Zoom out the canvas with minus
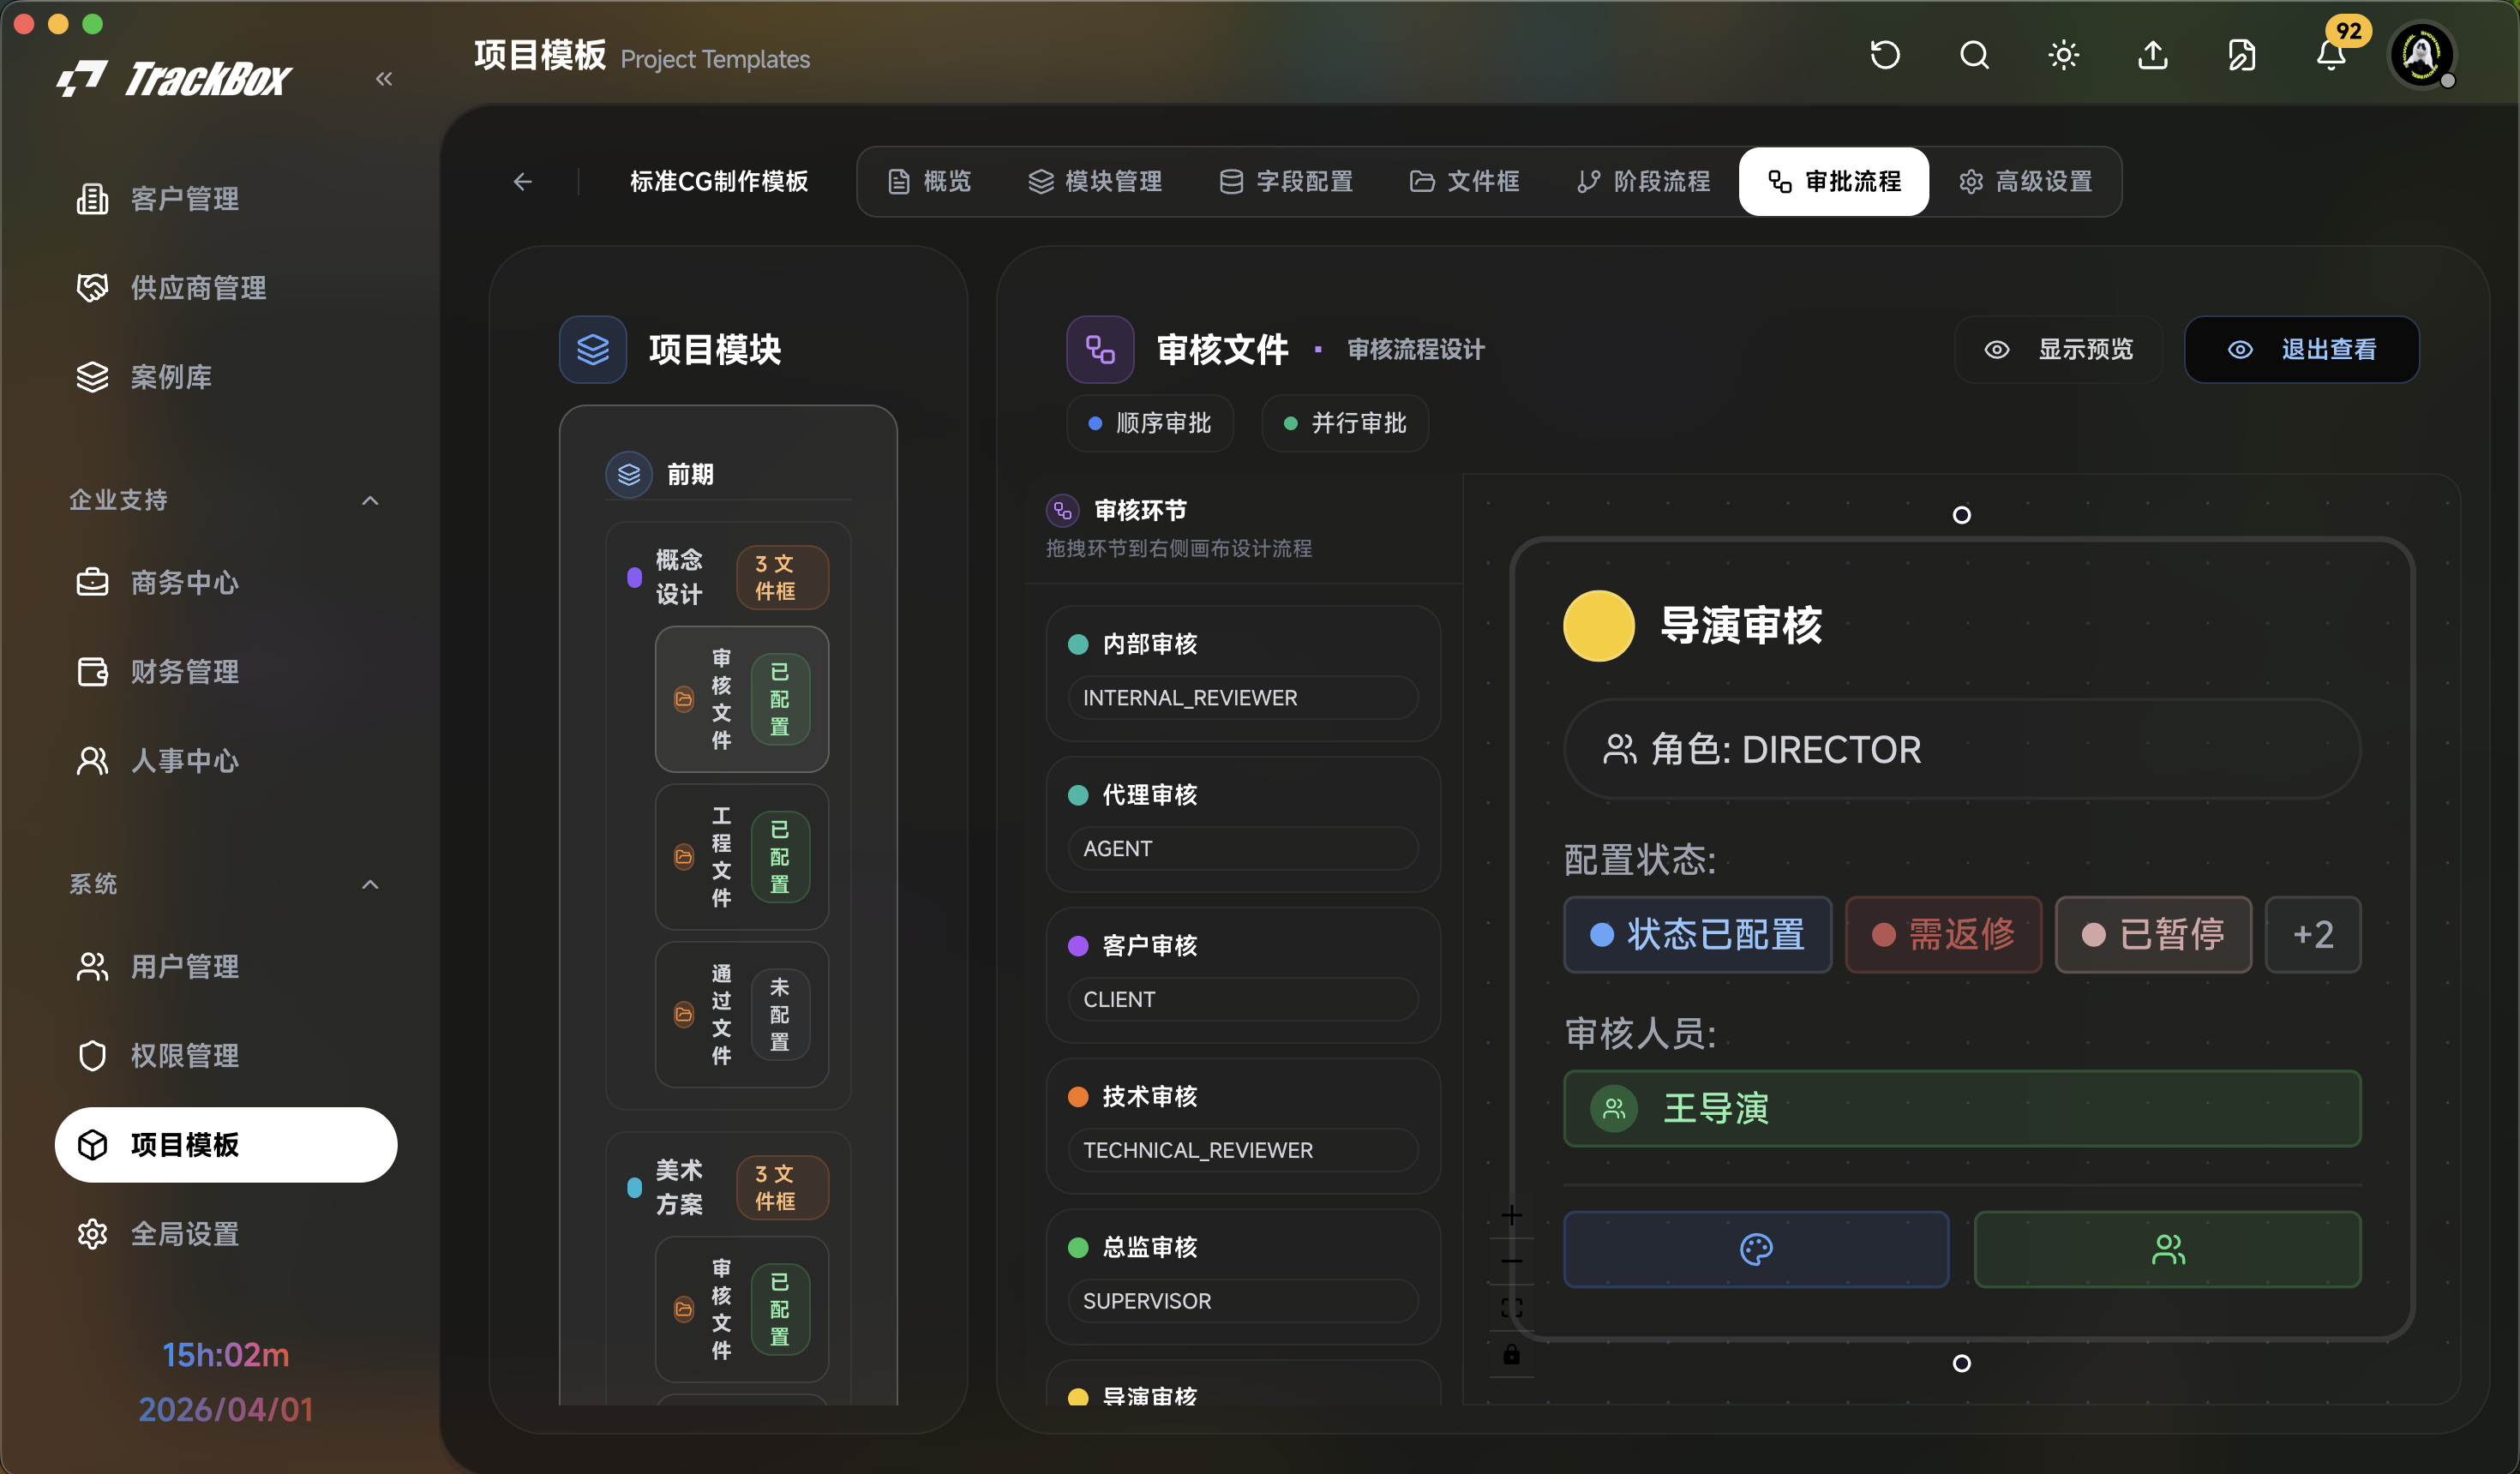Screen dimensions: 2520x1474 [1512, 1261]
